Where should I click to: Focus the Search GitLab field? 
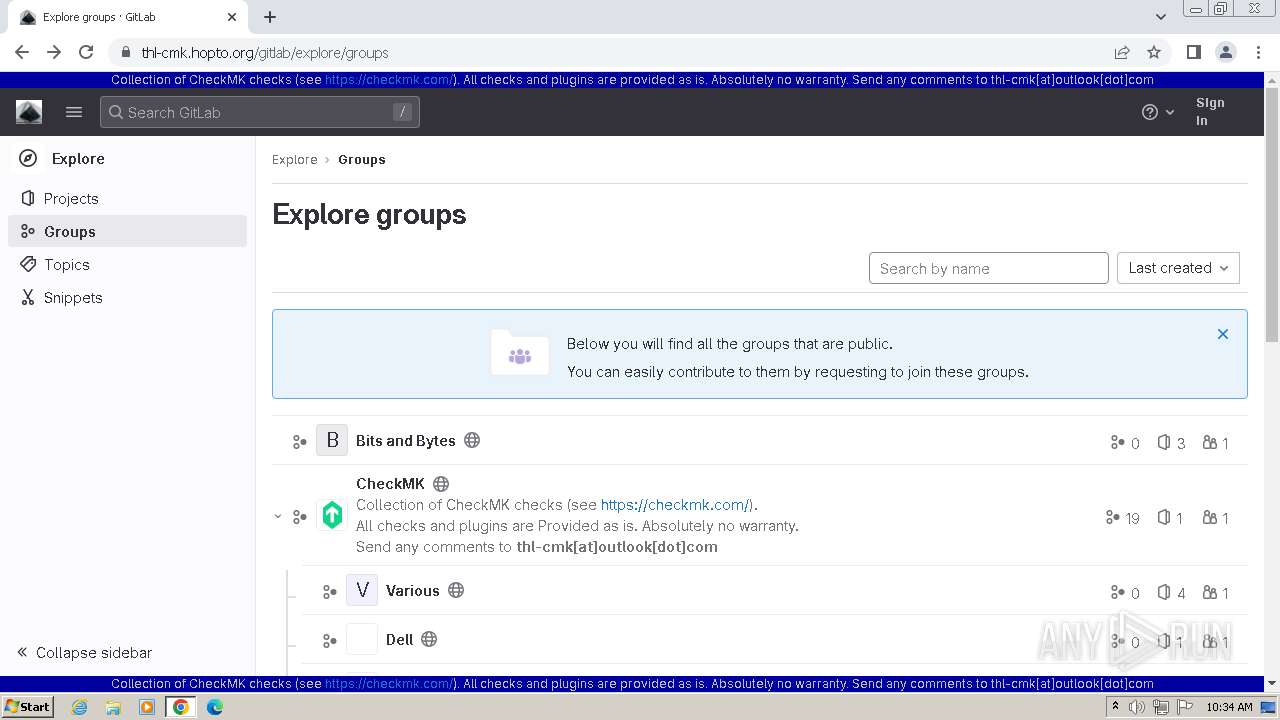(260, 112)
